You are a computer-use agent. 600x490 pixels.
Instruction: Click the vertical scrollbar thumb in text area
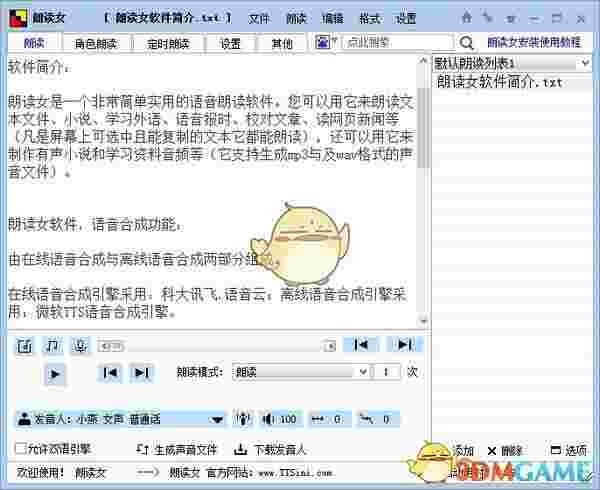pyautogui.click(x=423, y=128)
